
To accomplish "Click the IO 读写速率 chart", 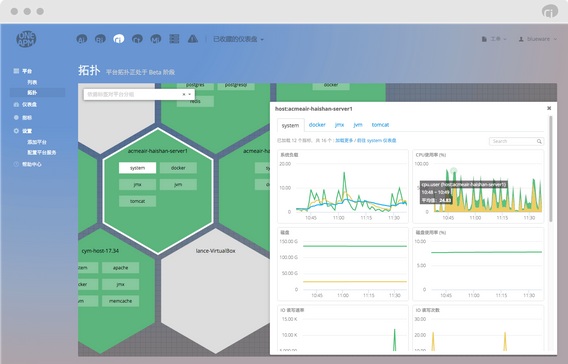I will (x=343, y=329).
